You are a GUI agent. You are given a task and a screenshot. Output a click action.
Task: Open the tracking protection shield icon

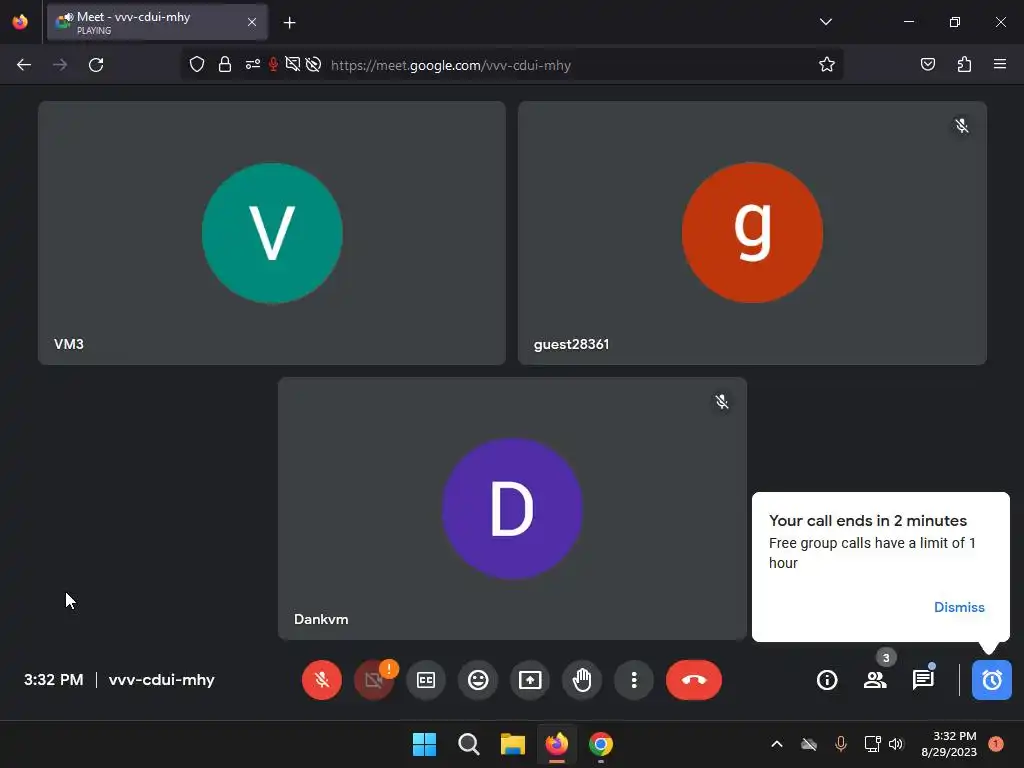click(x=197, y=64)
